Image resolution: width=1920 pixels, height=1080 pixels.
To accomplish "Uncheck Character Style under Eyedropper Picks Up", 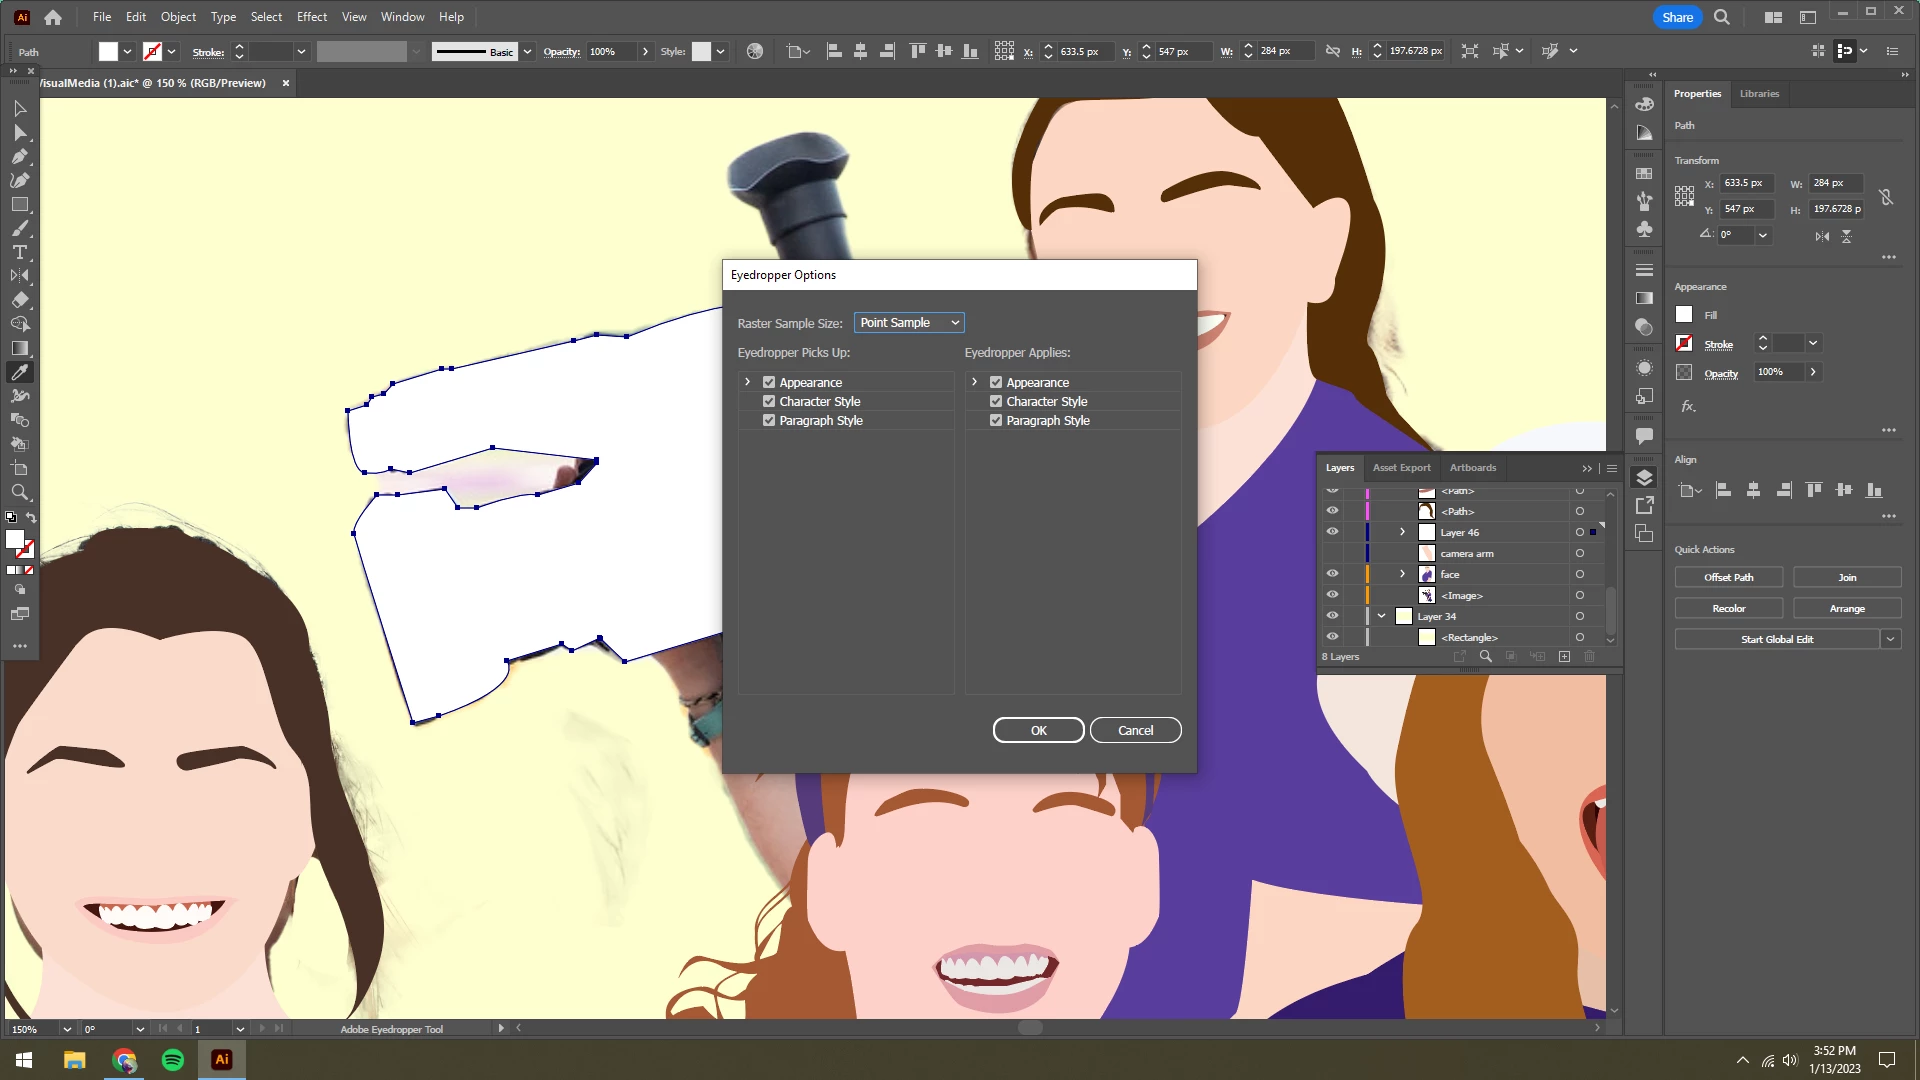I will click(769, 401).
